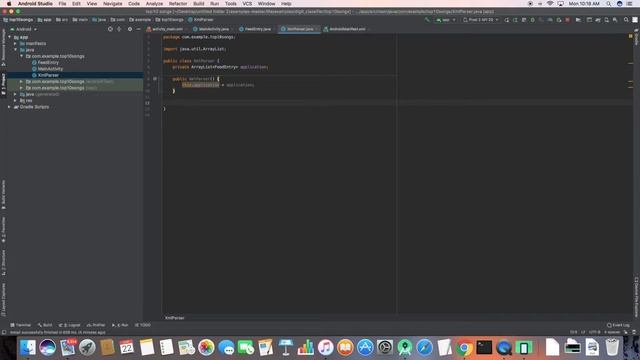Open Finder from the dock
Image resolution: width=640 pixels, height=360 pixels.
(28, 348)
